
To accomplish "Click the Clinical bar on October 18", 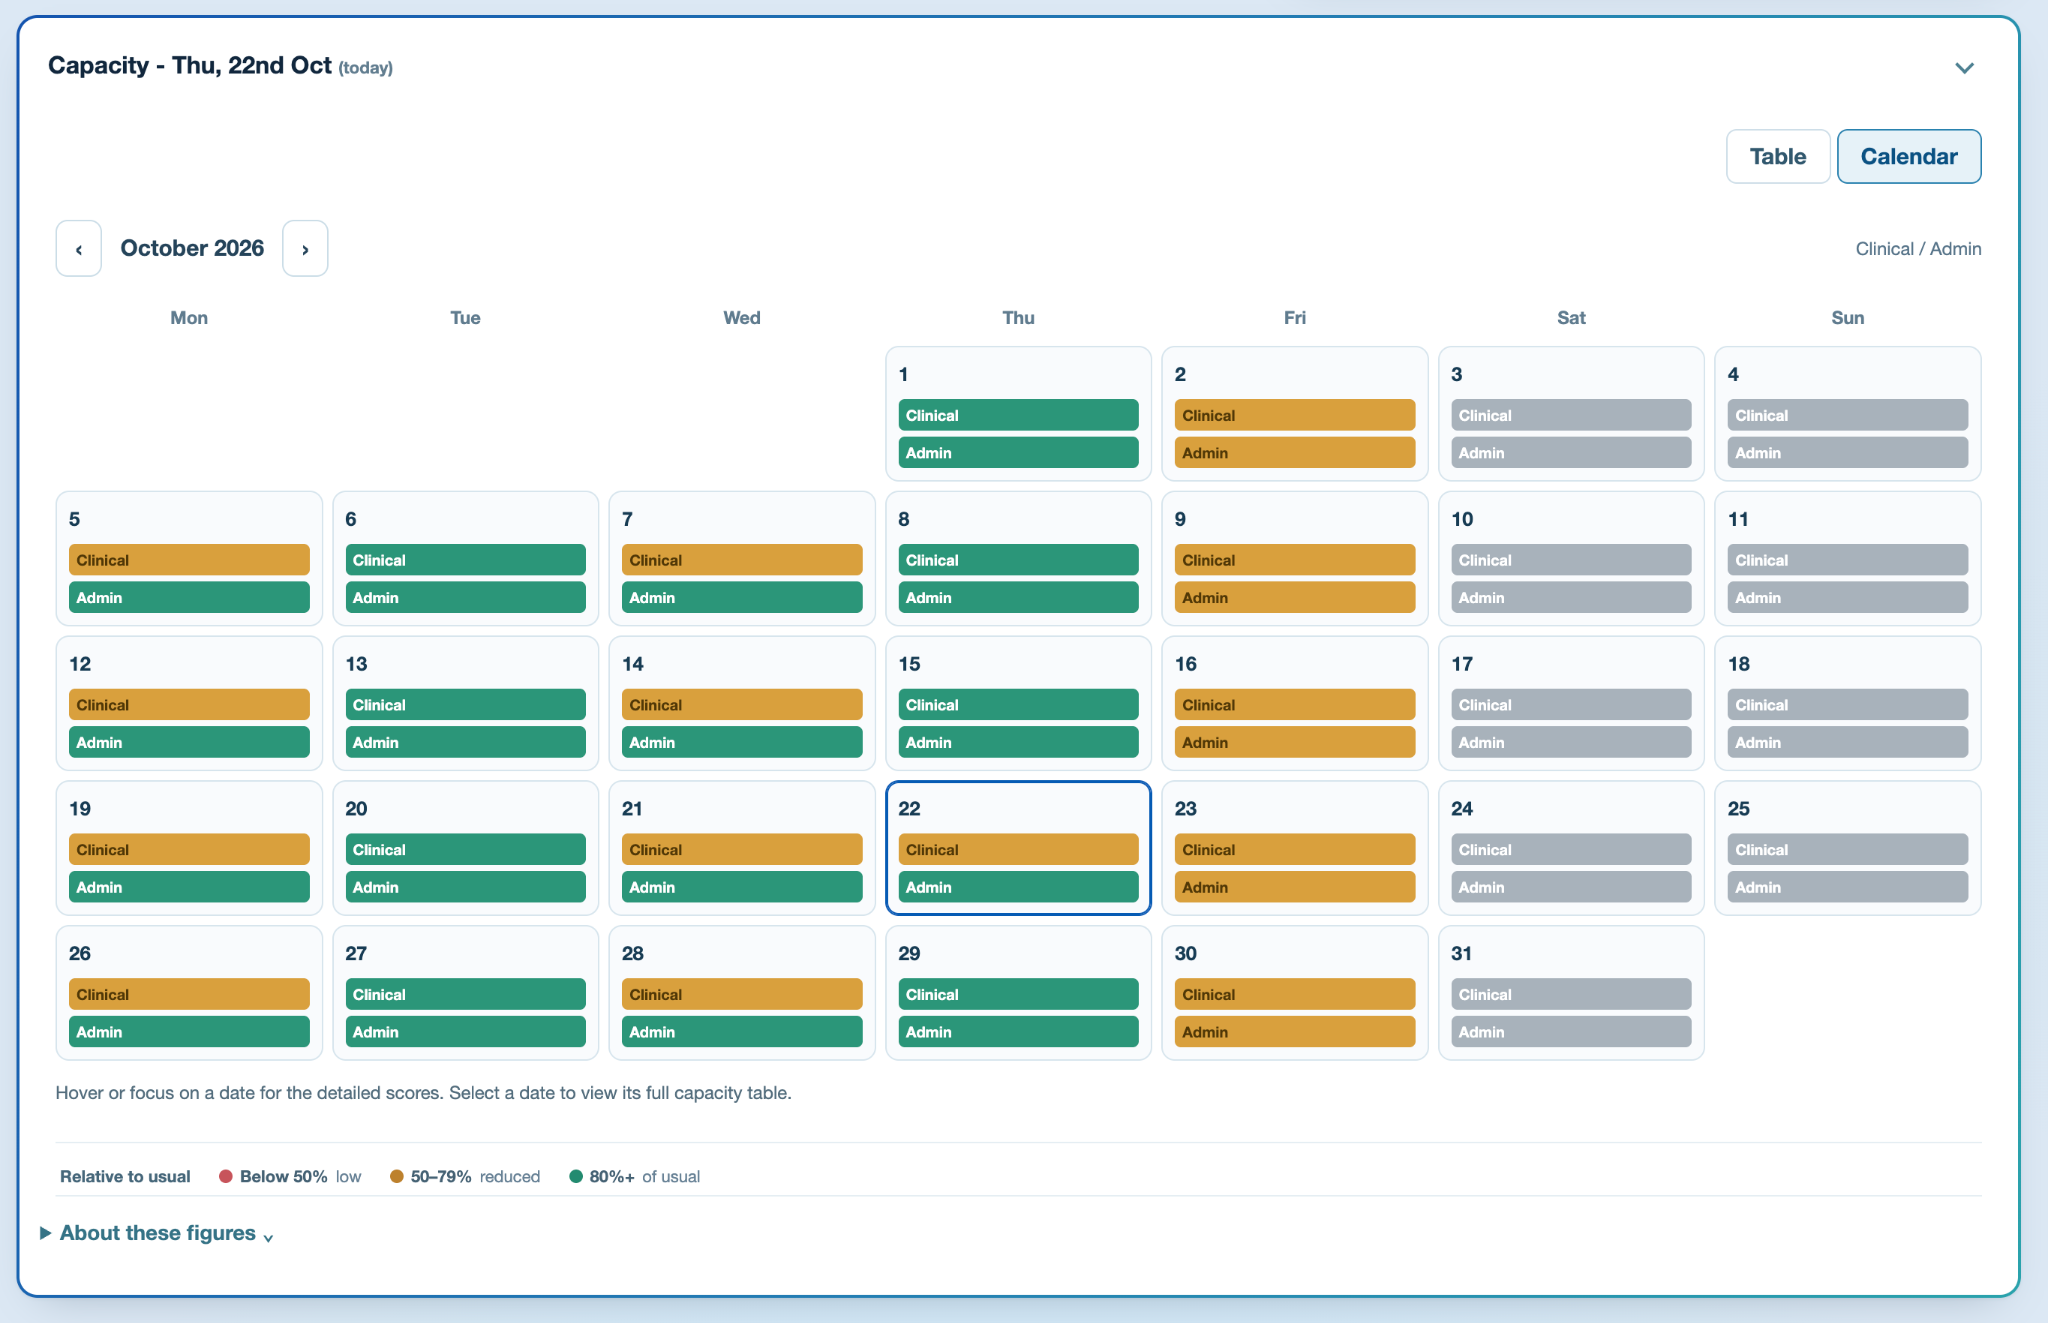I will click(x=1848, y=705).
